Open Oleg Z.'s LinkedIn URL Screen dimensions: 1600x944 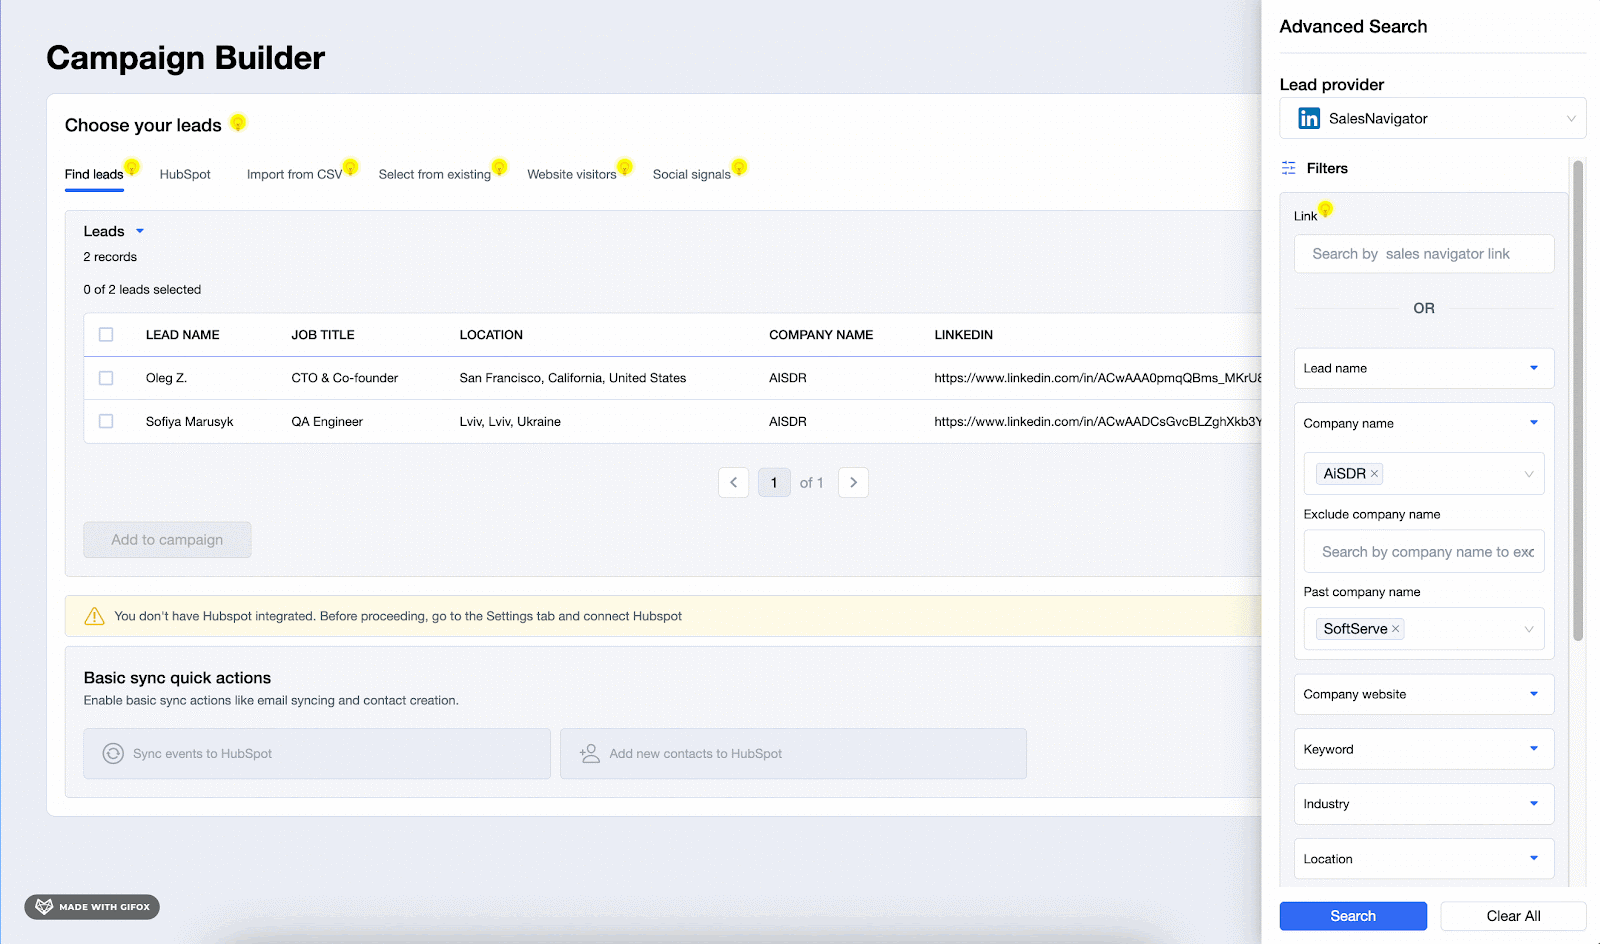click(x=1098, y=378)
